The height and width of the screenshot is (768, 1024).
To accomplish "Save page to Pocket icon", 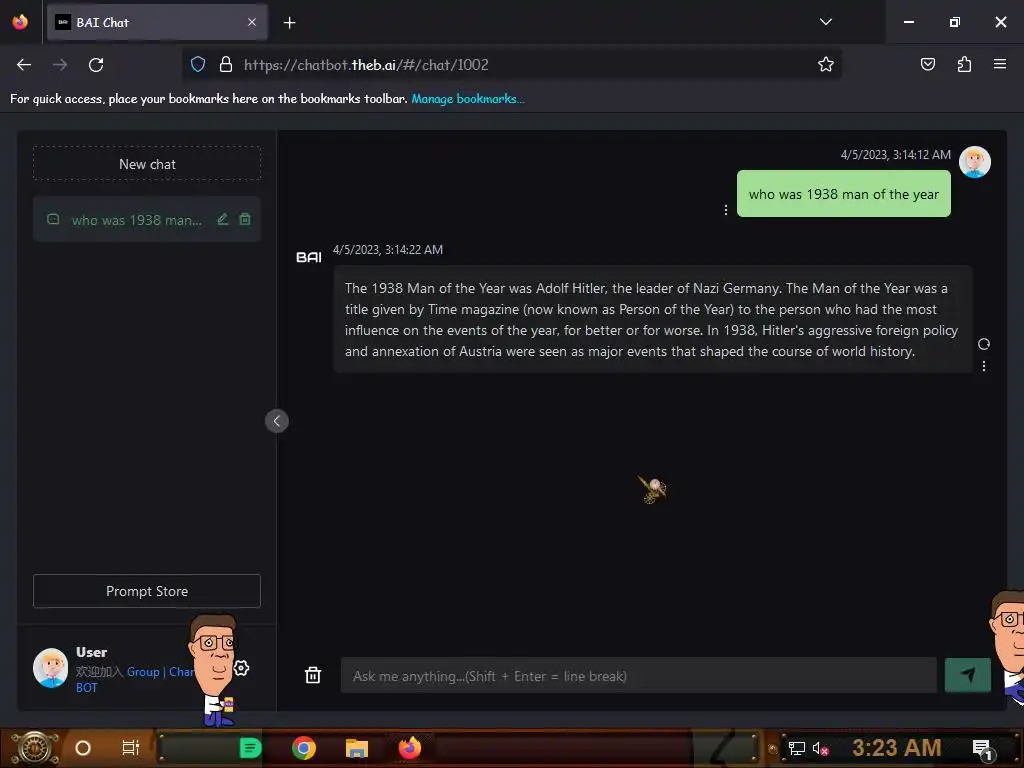I will click(927, 64).
